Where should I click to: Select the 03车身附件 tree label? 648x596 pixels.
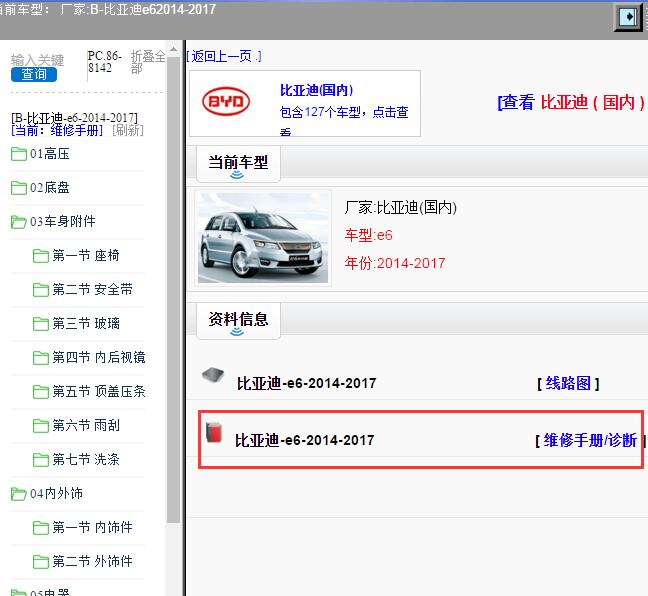pos(62,222)
